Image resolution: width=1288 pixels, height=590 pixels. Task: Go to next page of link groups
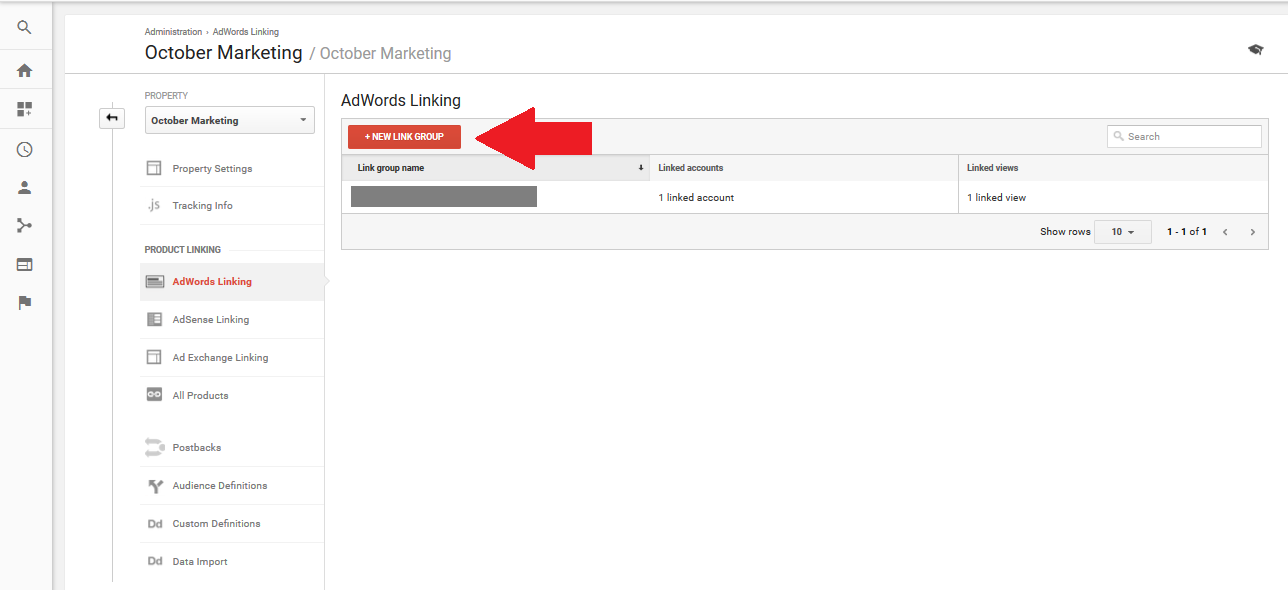pos(1252,232)
